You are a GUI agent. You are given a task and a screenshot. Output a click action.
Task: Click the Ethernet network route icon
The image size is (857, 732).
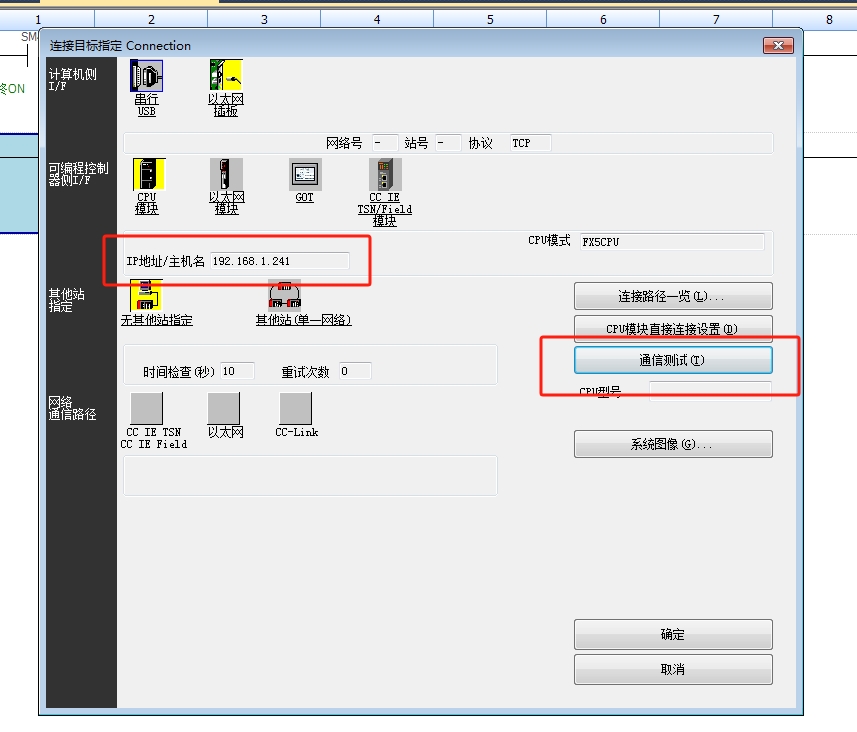coord(224,408)
